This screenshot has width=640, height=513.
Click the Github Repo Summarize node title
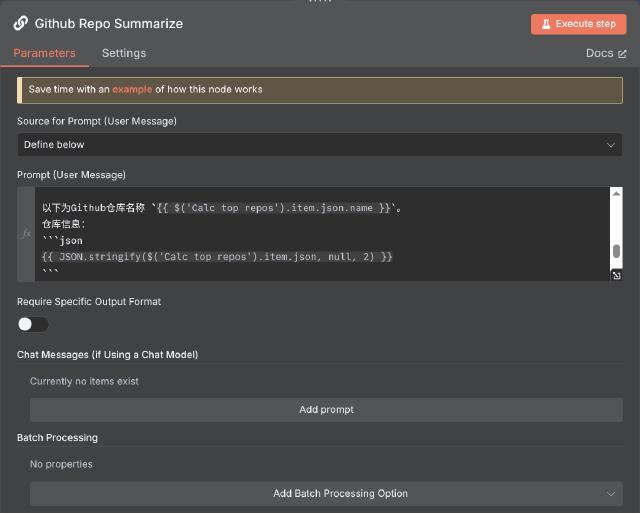[109, 23]
